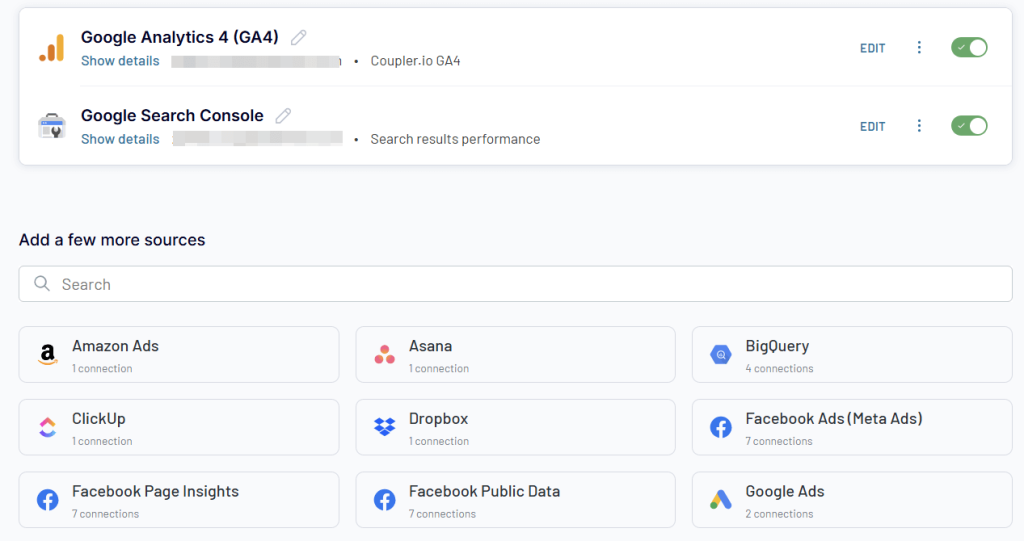Click the Facebook Public Data logo

click(385, 500)
